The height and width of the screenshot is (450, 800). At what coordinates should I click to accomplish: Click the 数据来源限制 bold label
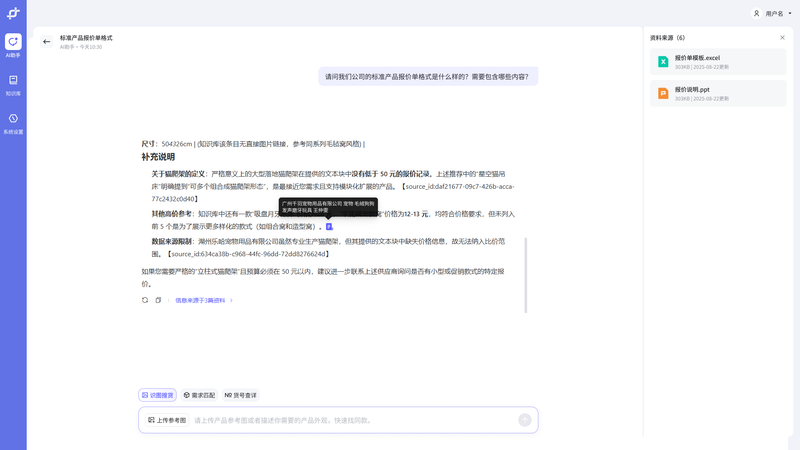click(x=172, y=241)
